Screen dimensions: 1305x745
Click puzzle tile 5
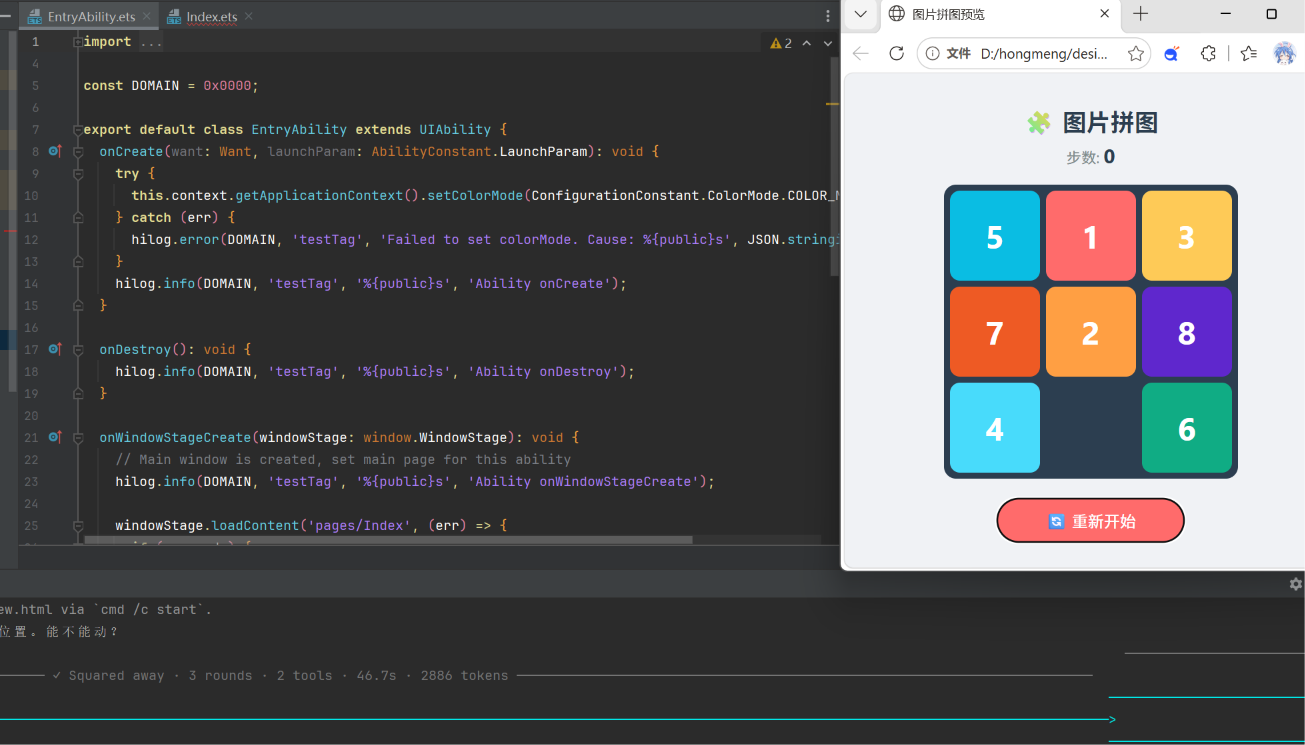[995, 236]
